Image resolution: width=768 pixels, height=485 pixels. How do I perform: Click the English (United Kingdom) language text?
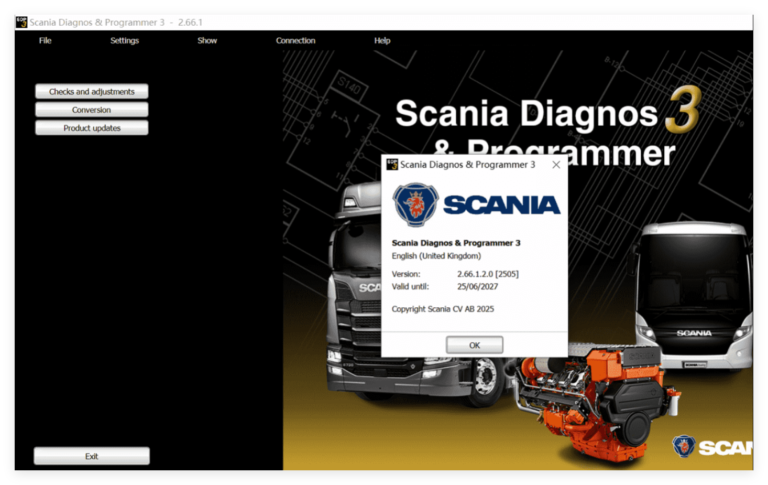[436, 256]
